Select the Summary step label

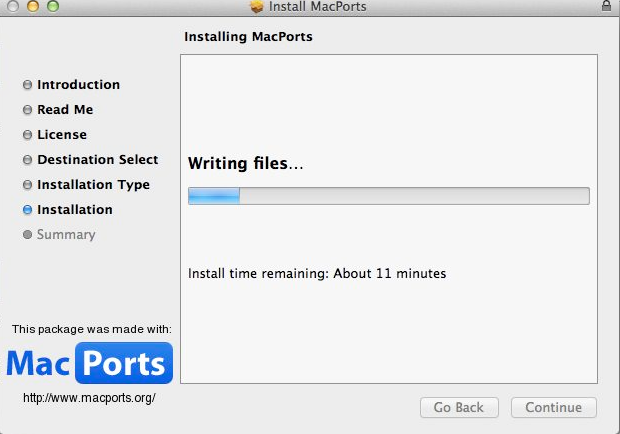tap(66, 235)
